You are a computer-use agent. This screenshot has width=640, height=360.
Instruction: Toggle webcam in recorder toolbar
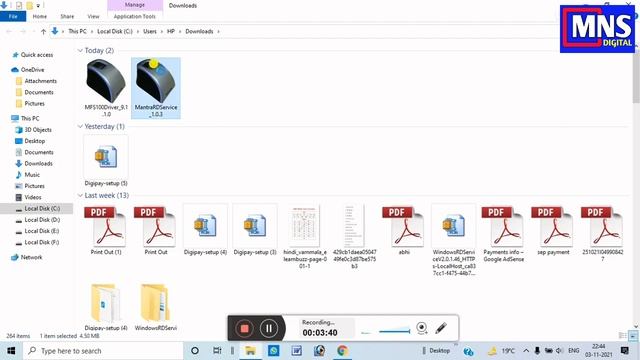click(x=422, y=328)
